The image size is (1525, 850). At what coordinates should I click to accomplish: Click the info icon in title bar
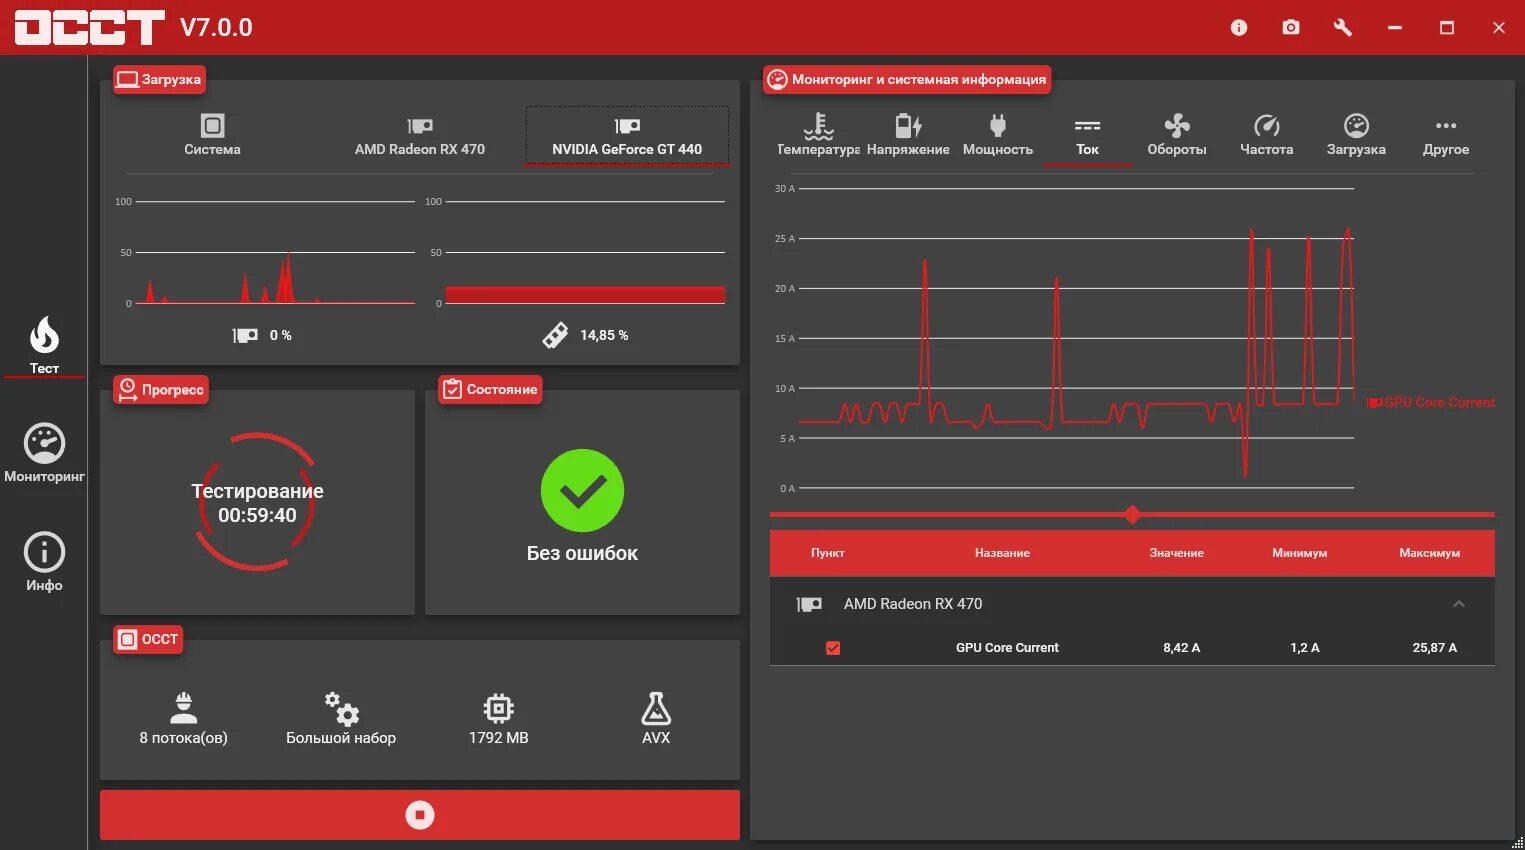[1239, 28]
